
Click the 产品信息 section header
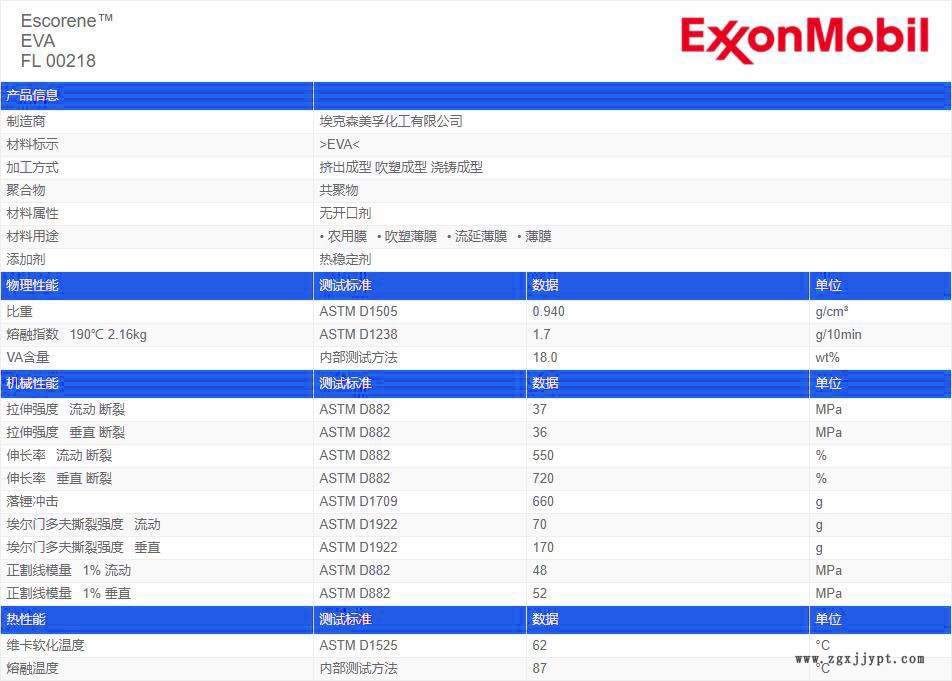[33, 96]
